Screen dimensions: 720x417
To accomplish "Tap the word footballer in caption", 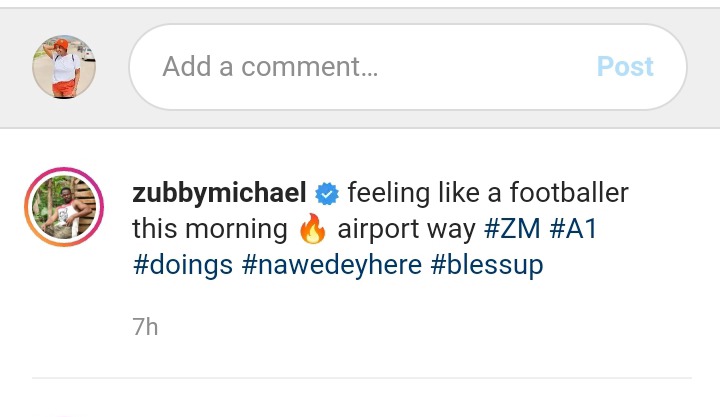I will click(569, 192).
